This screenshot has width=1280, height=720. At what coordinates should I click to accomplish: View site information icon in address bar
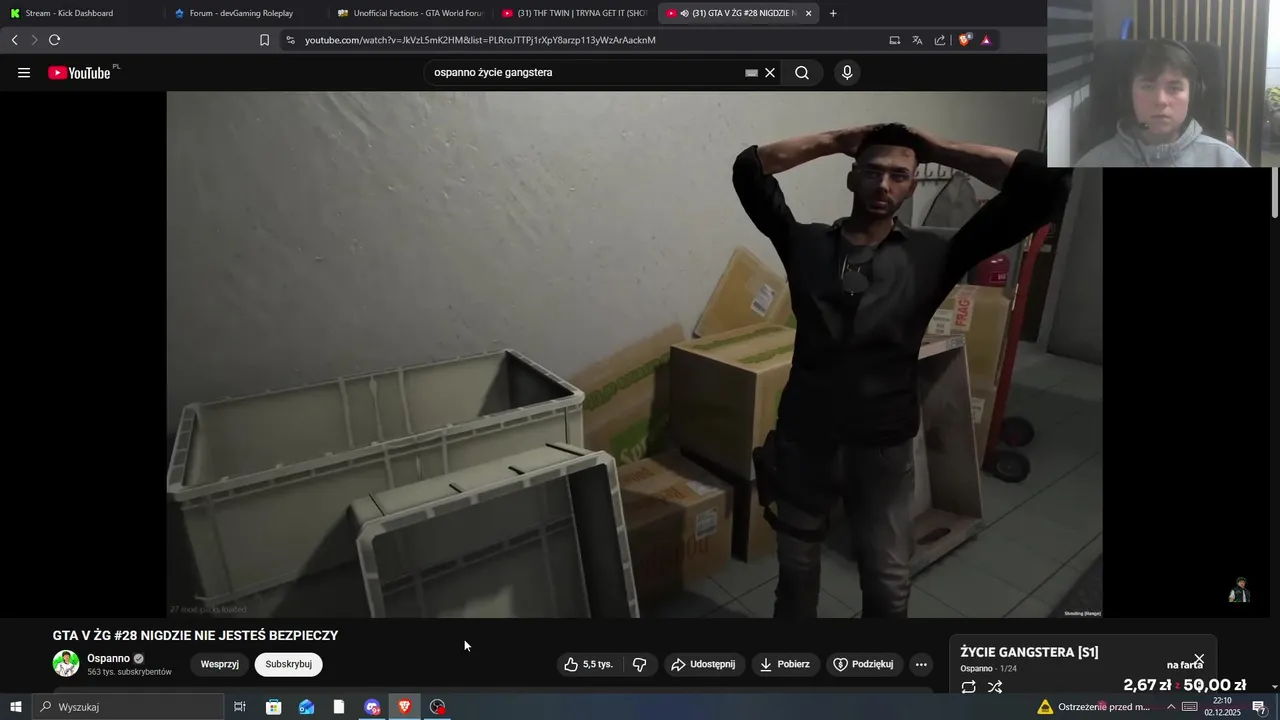click(290, 40)
